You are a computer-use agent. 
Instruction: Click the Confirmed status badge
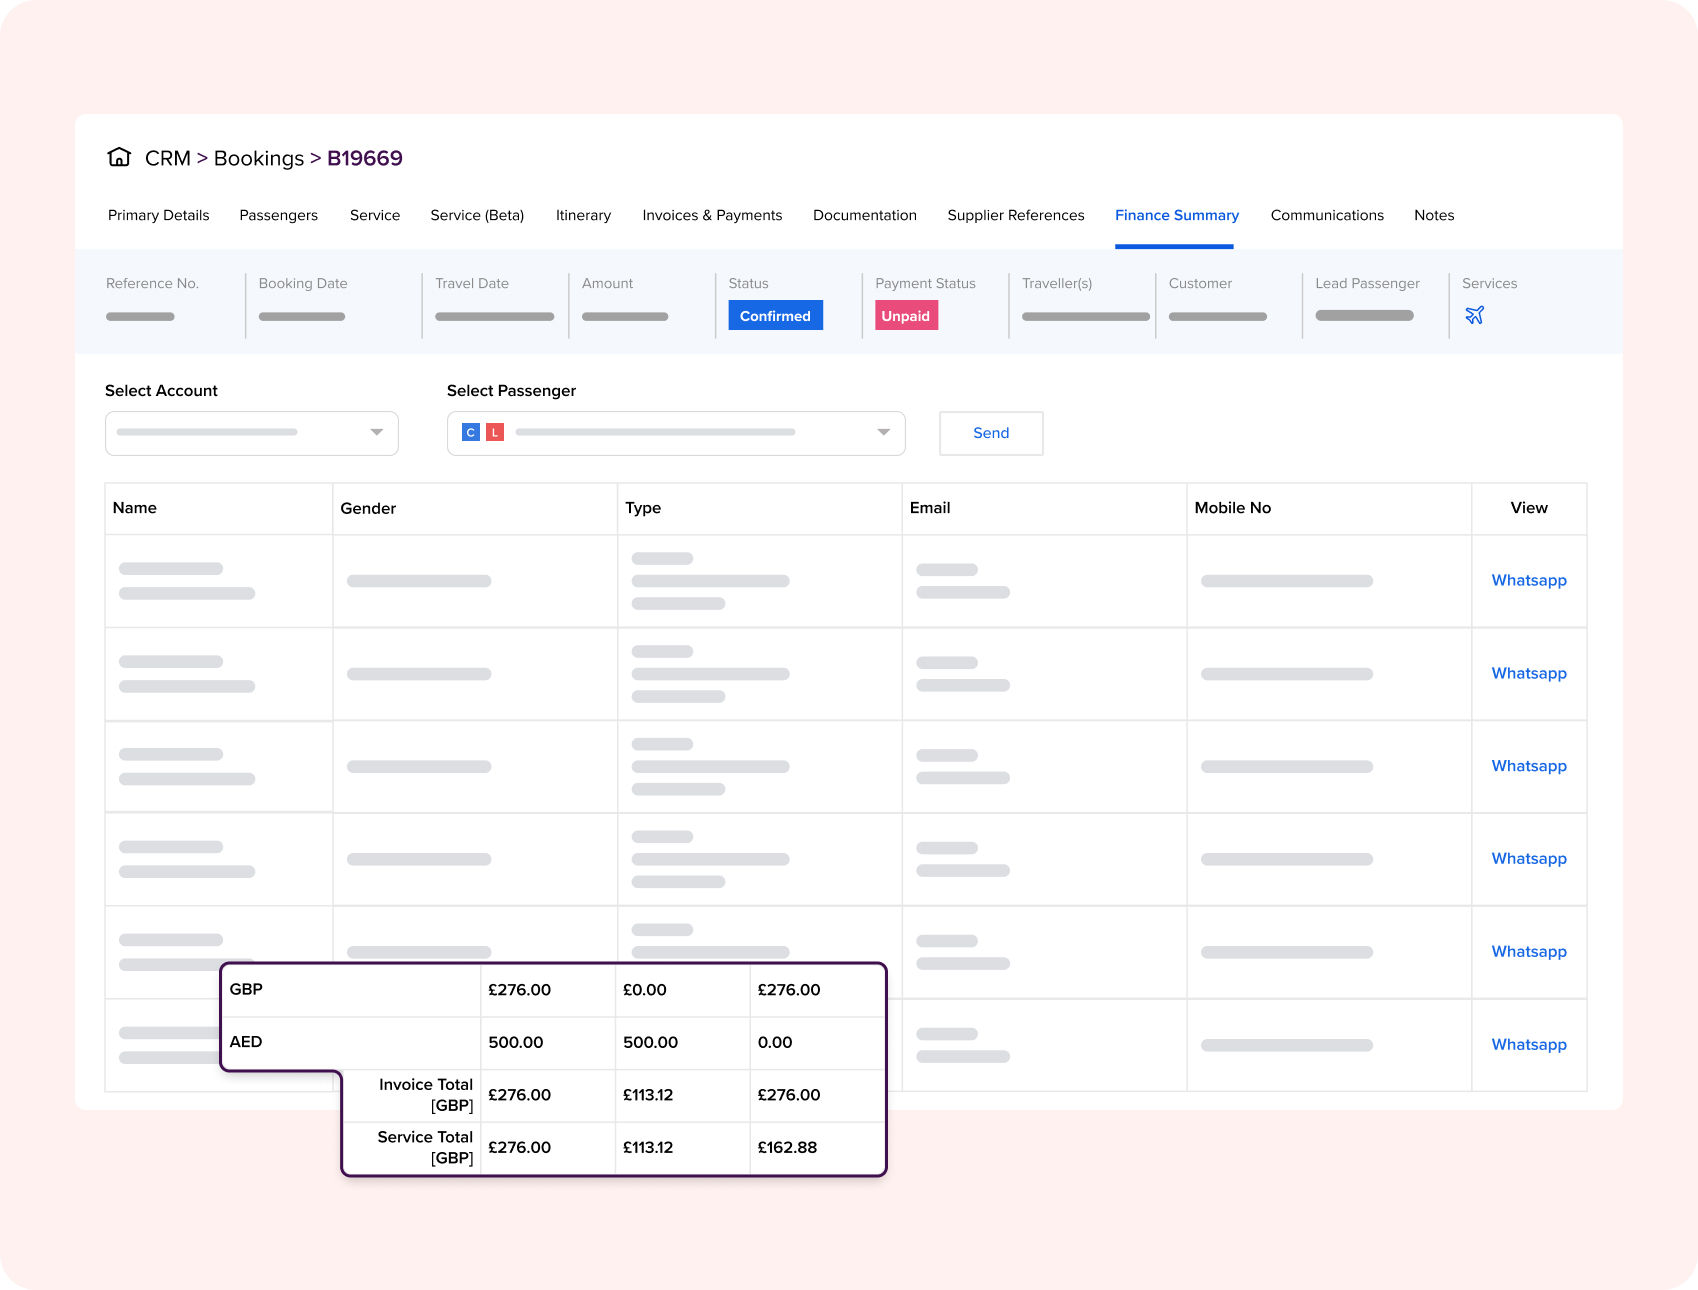coord(775,315)
